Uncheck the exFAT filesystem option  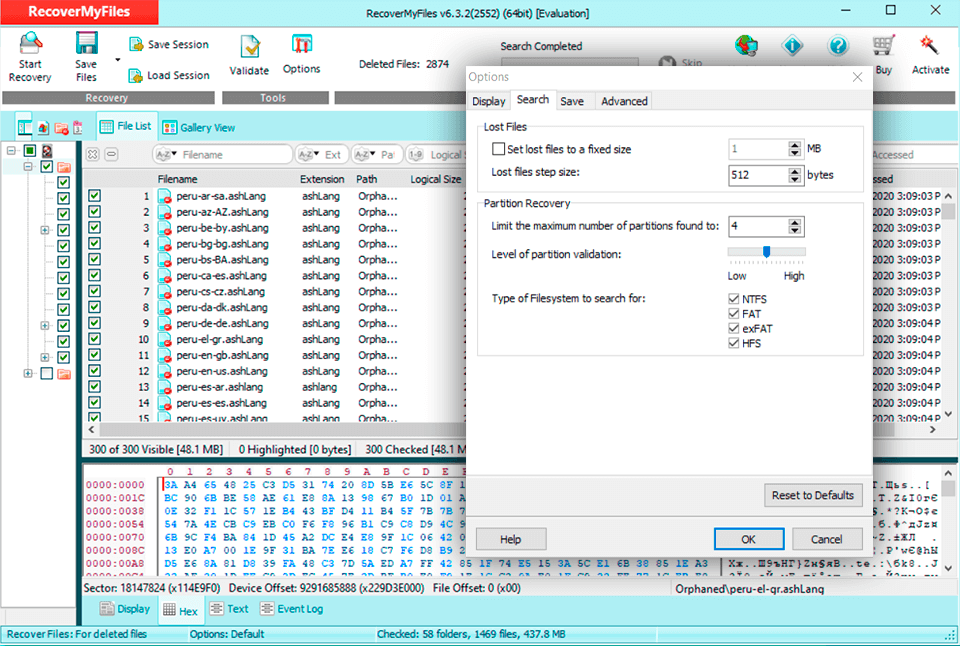tap(733, 328)
